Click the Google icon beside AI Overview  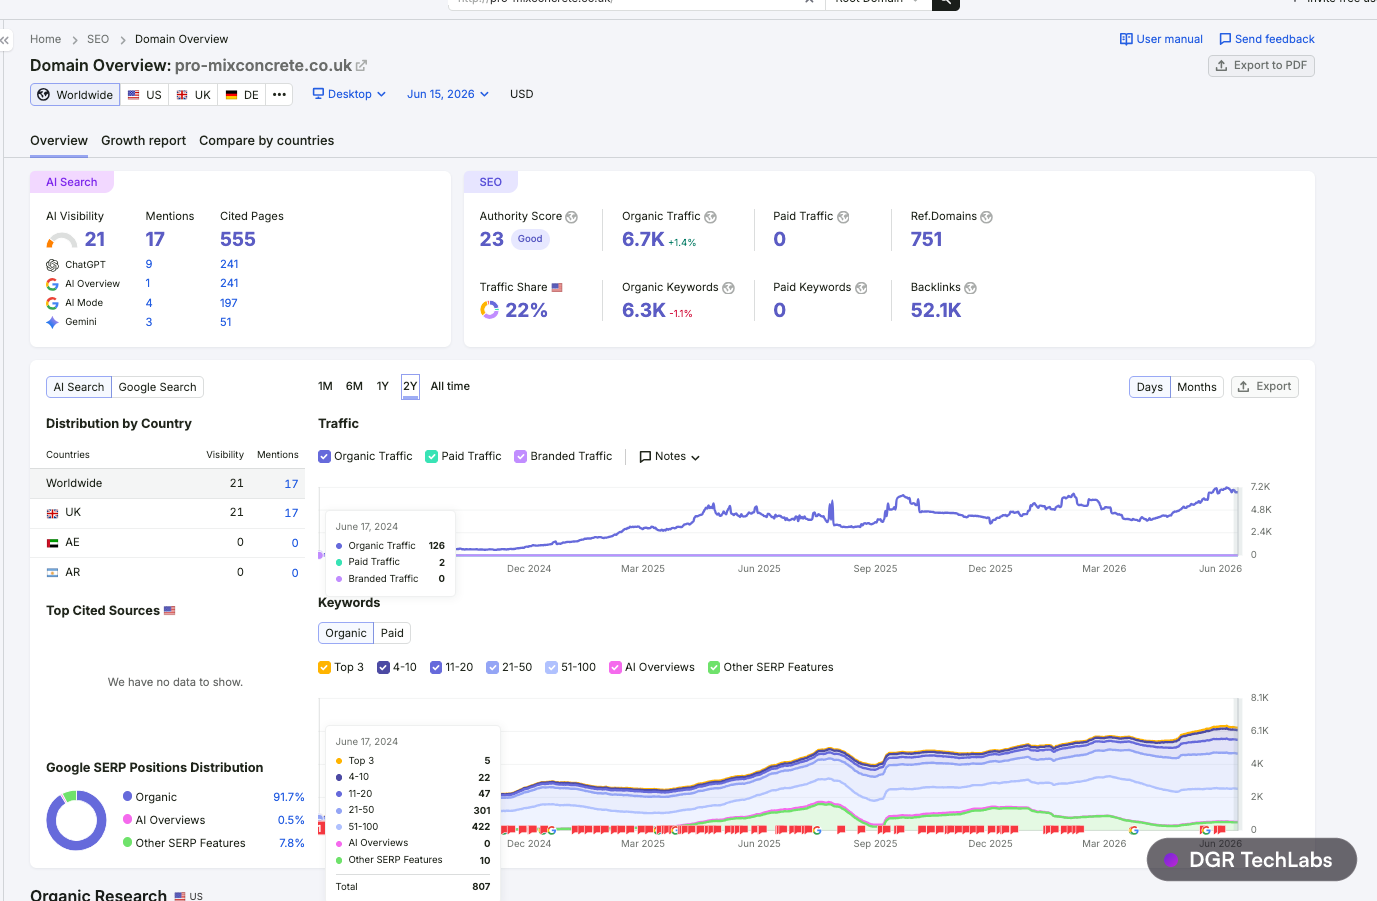pyautogui.click(x=52, y=284)
